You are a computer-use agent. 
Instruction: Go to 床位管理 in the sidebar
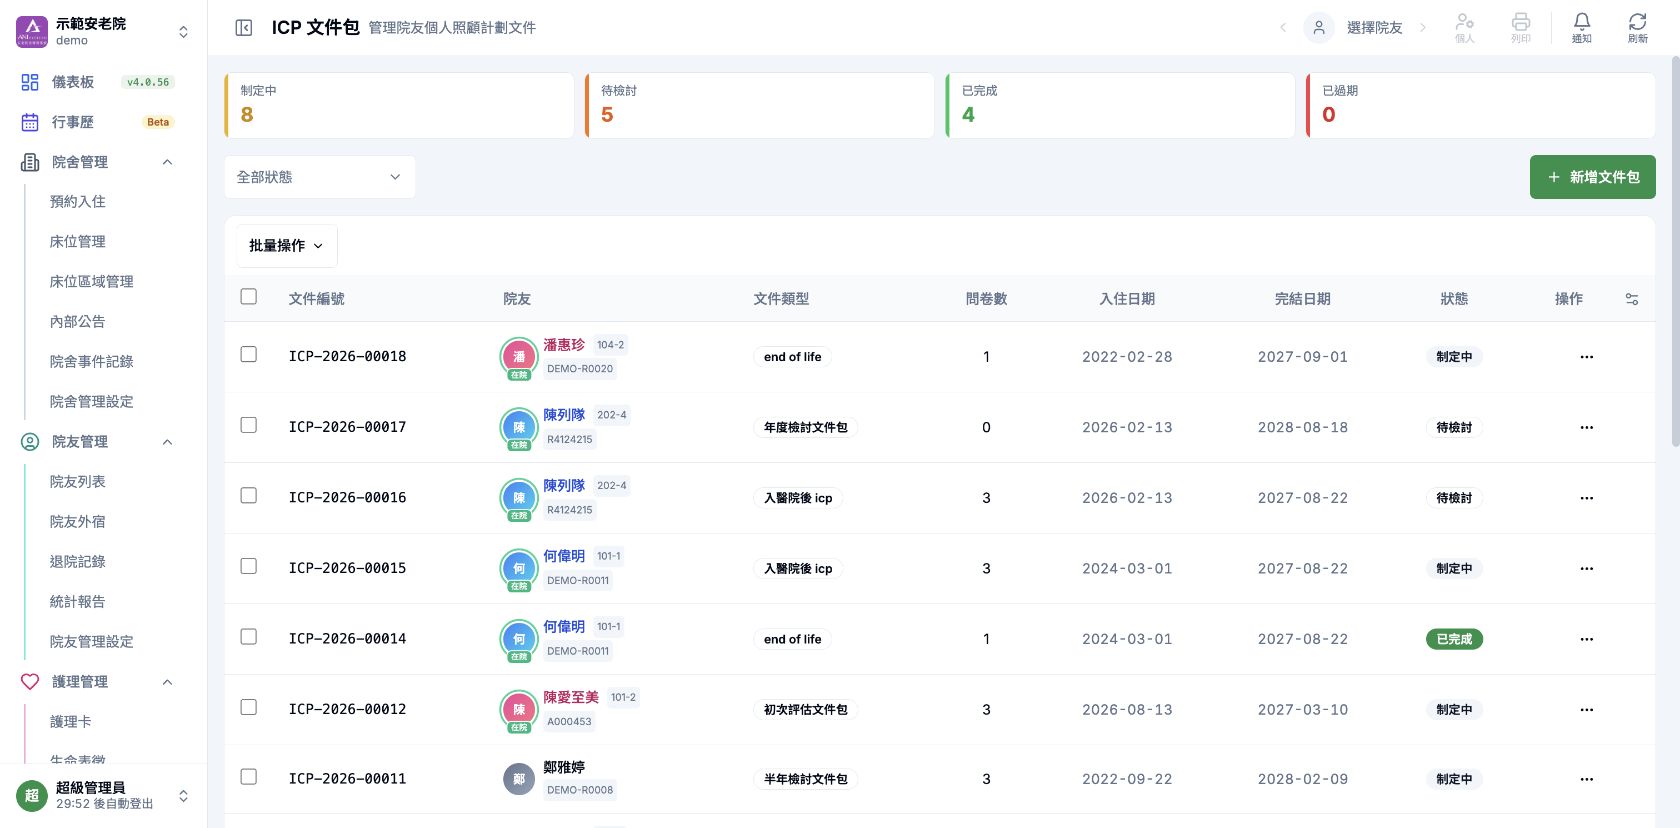(x=78, y=242)
